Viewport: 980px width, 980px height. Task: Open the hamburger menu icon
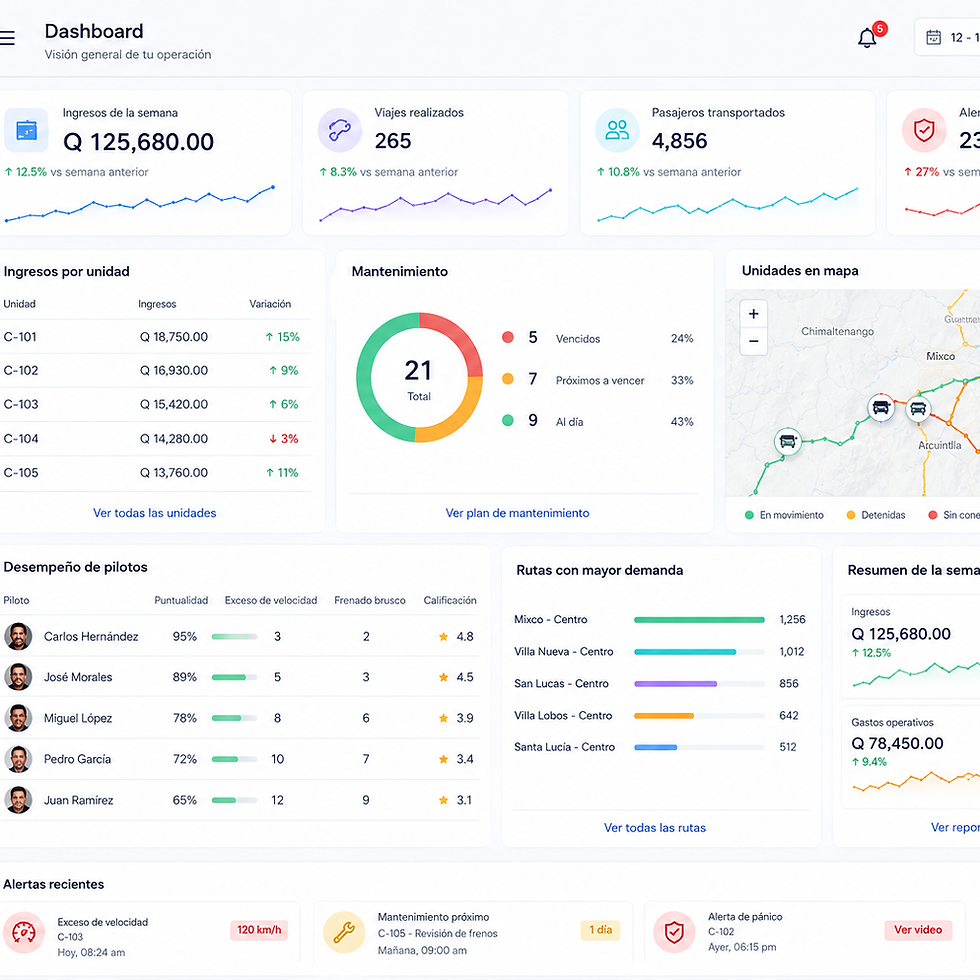[x=7, y=38]
